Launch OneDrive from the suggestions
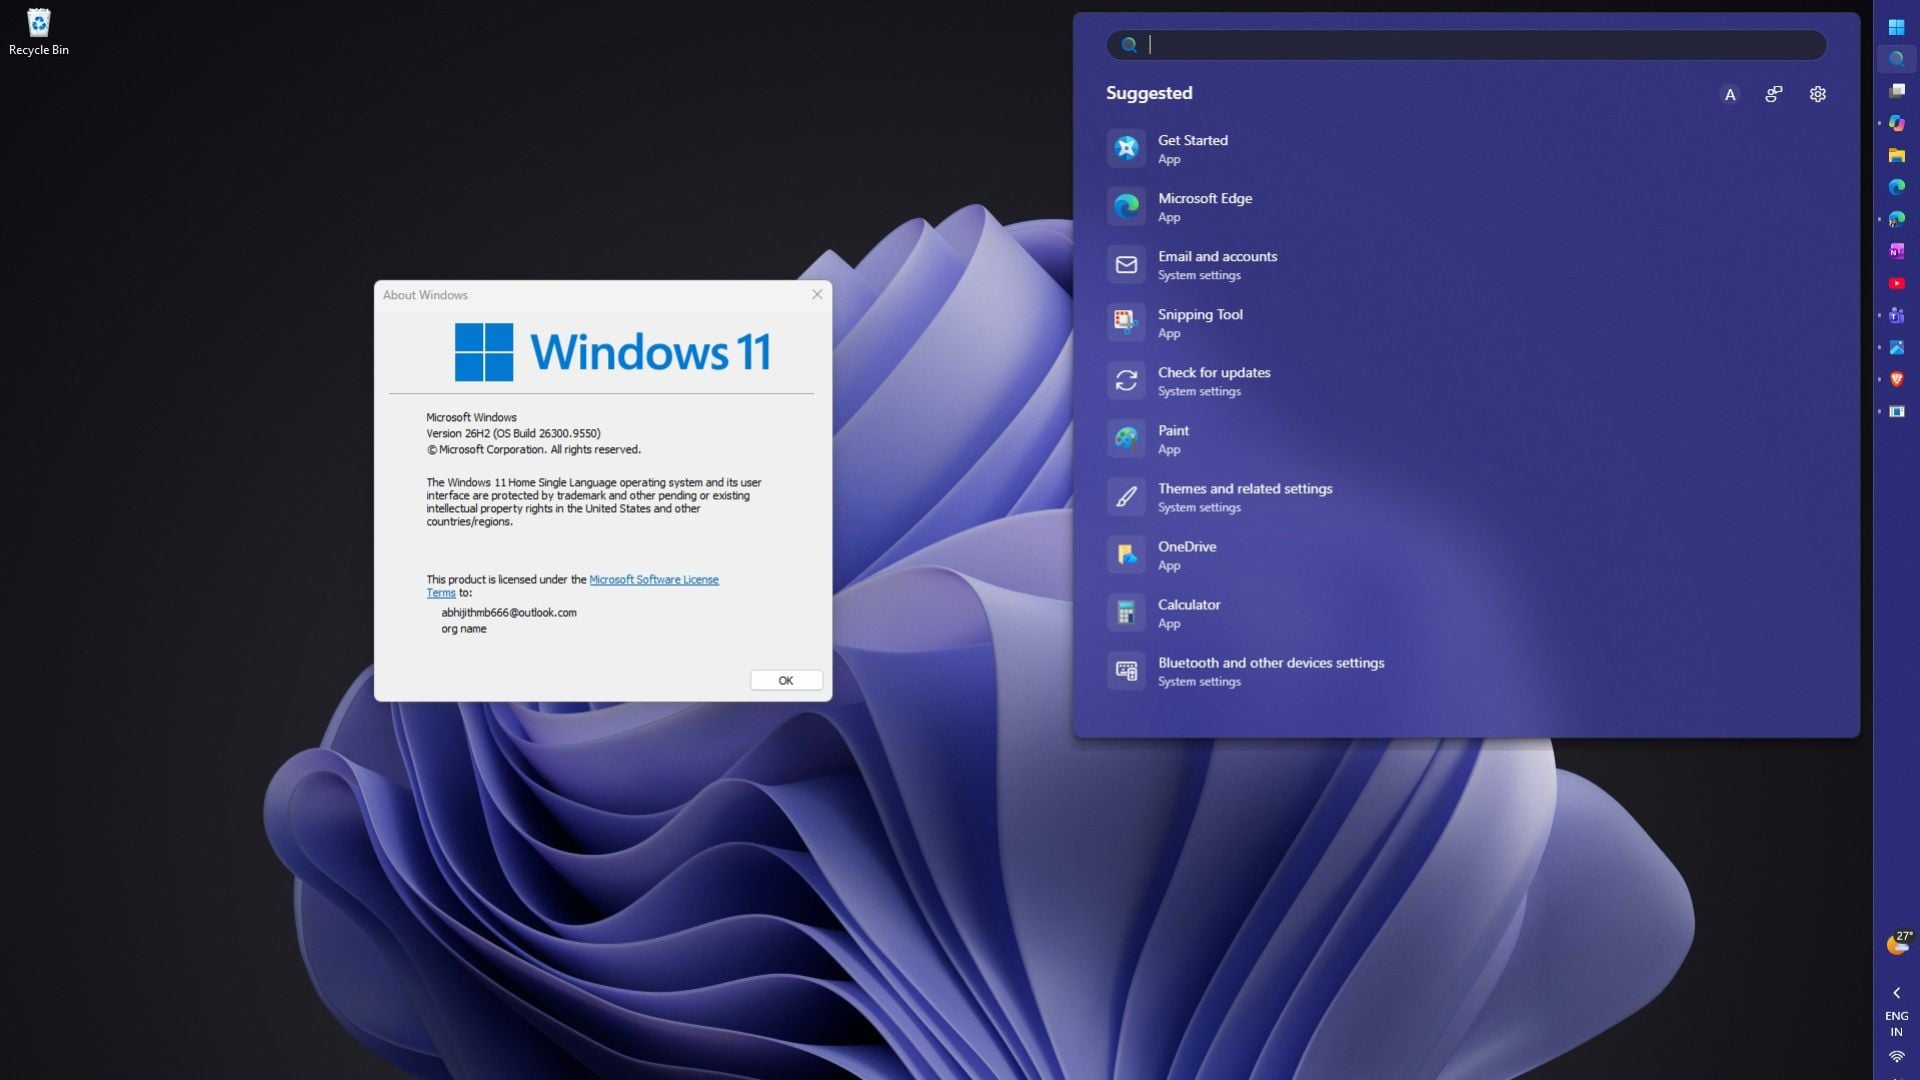 pyautogui.click(x=1466, y=554)
